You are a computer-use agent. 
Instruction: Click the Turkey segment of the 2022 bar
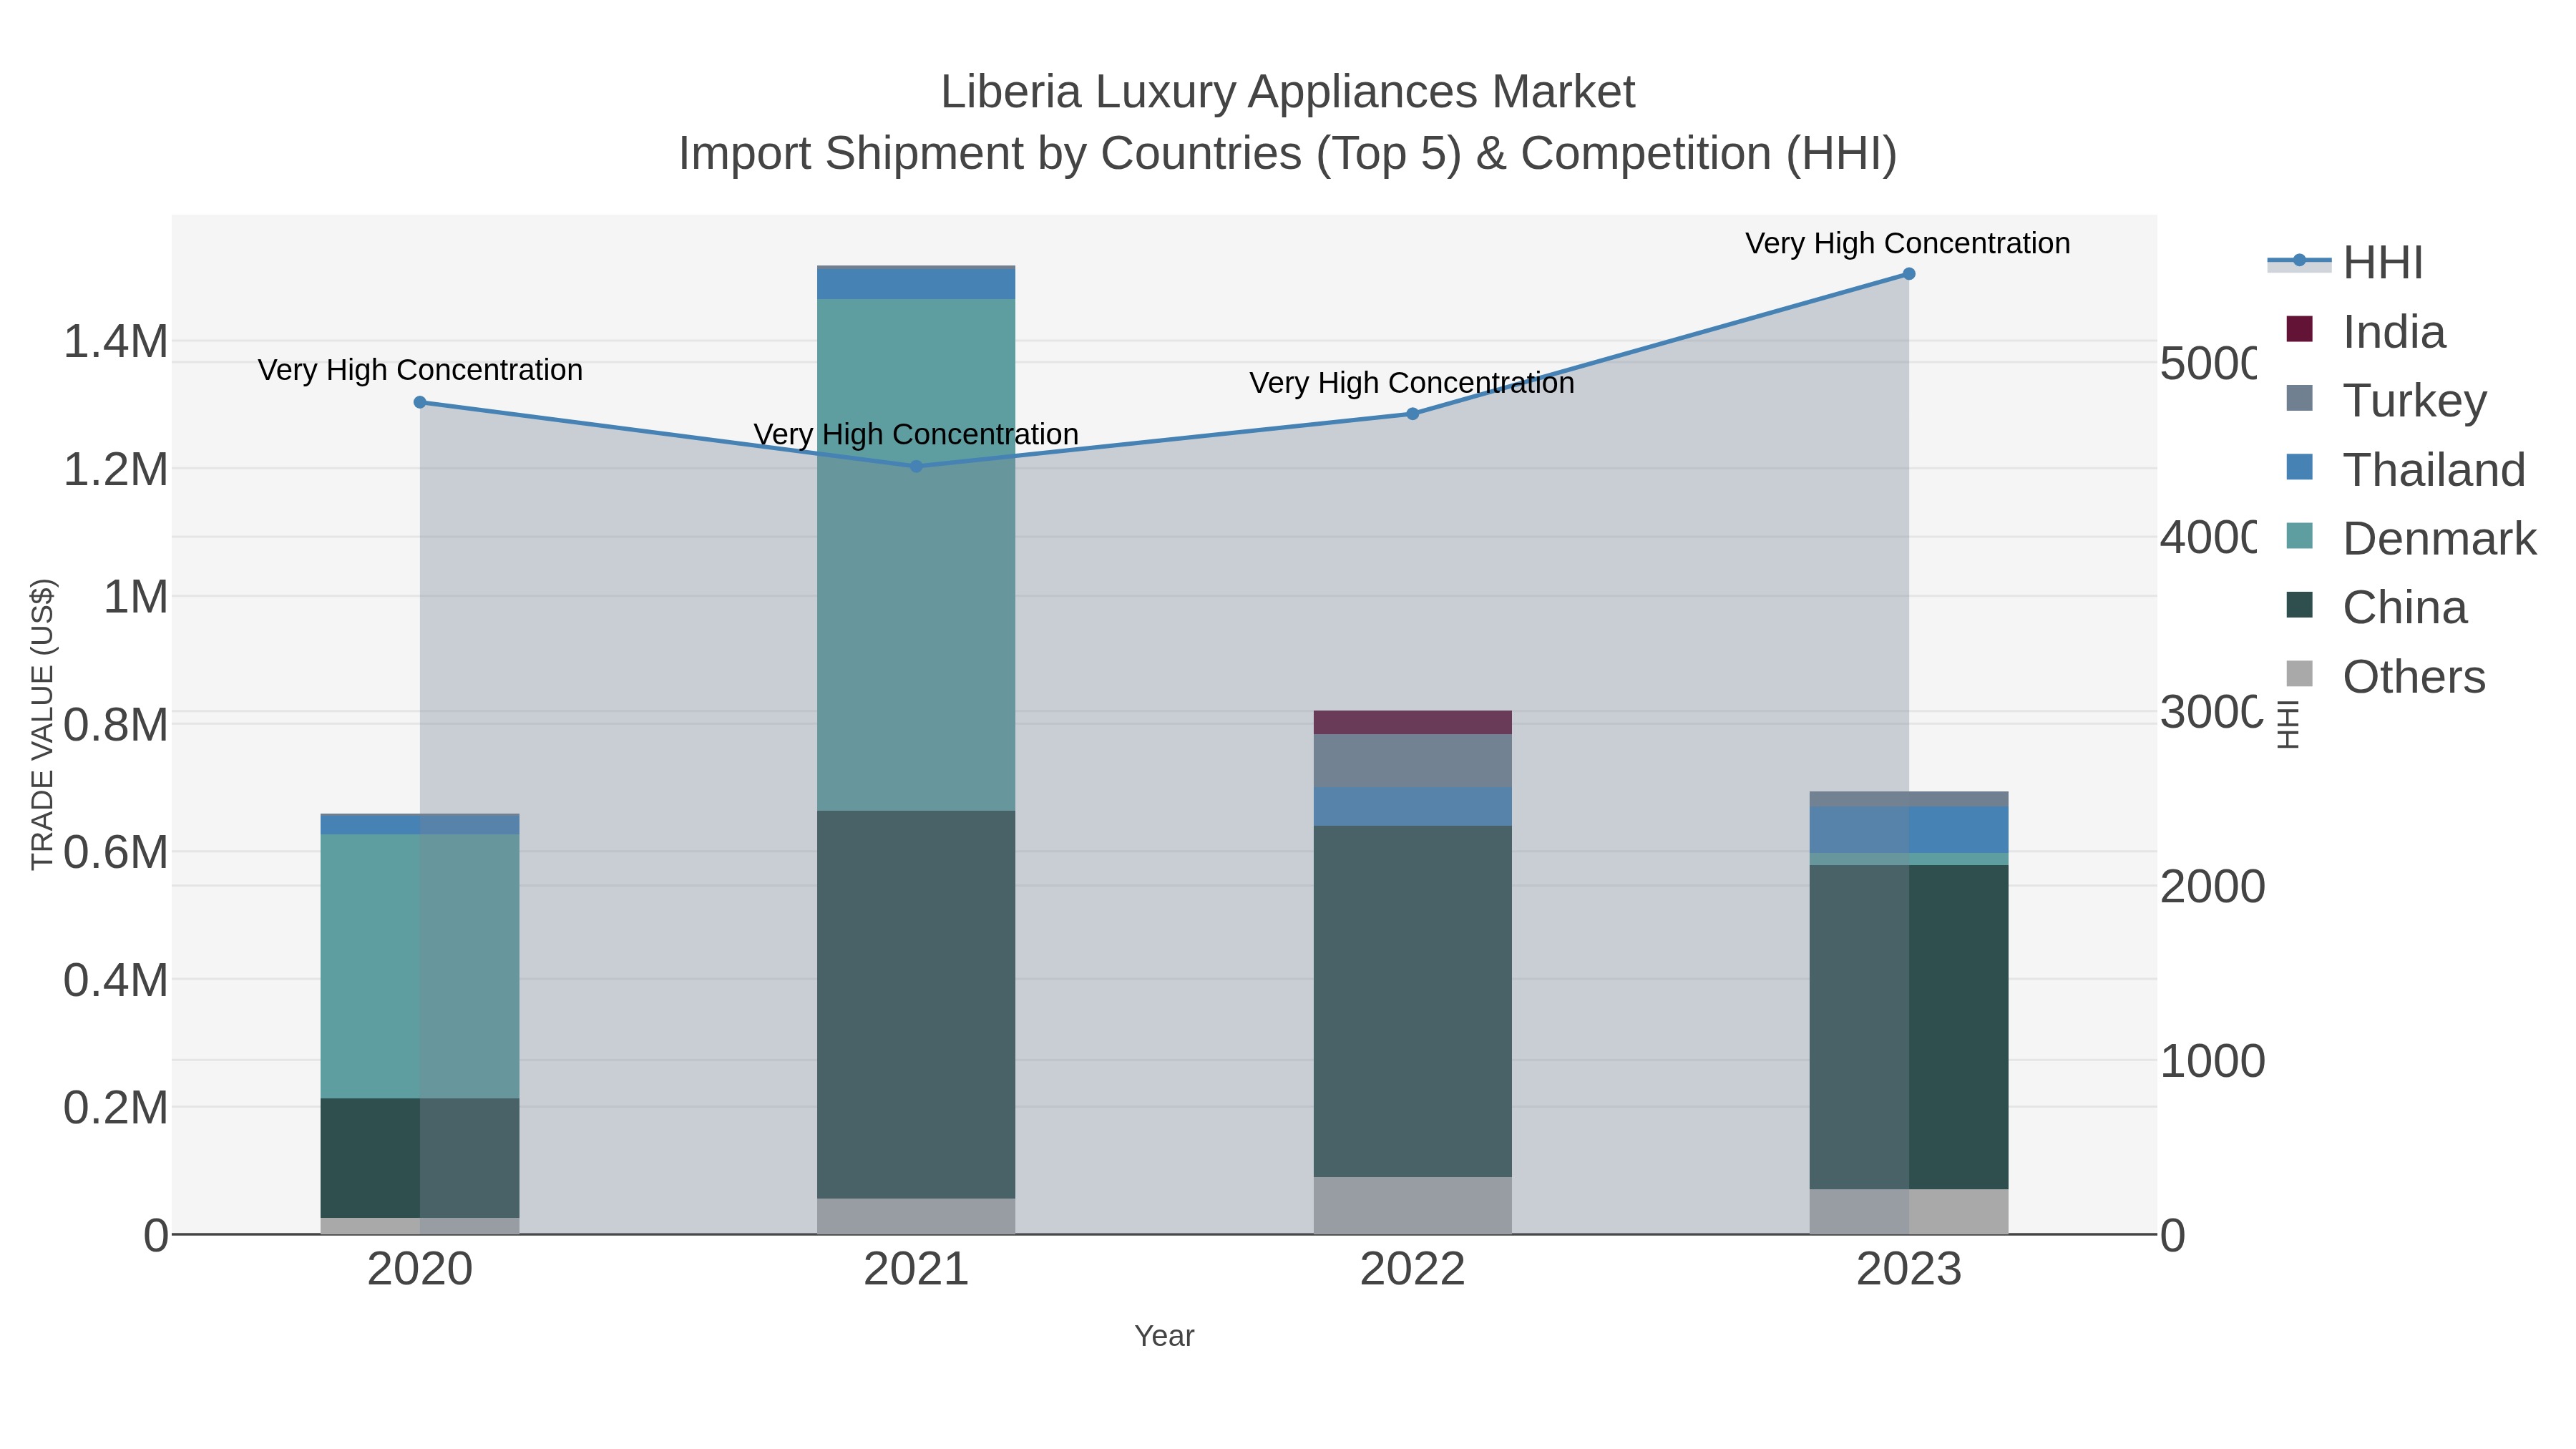pyautogui.click(x=1413, y=761)
